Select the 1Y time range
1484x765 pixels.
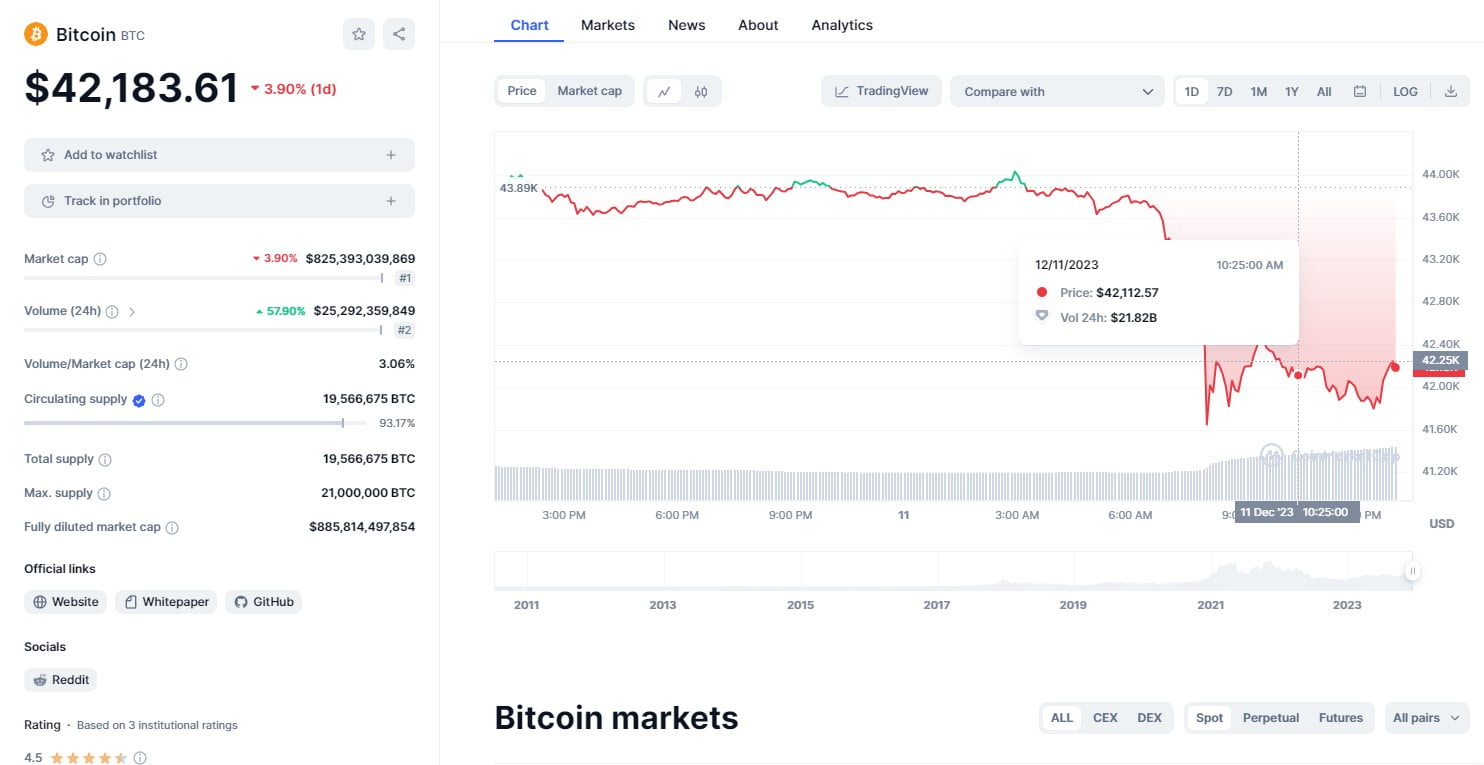[x=1292, y=91]
